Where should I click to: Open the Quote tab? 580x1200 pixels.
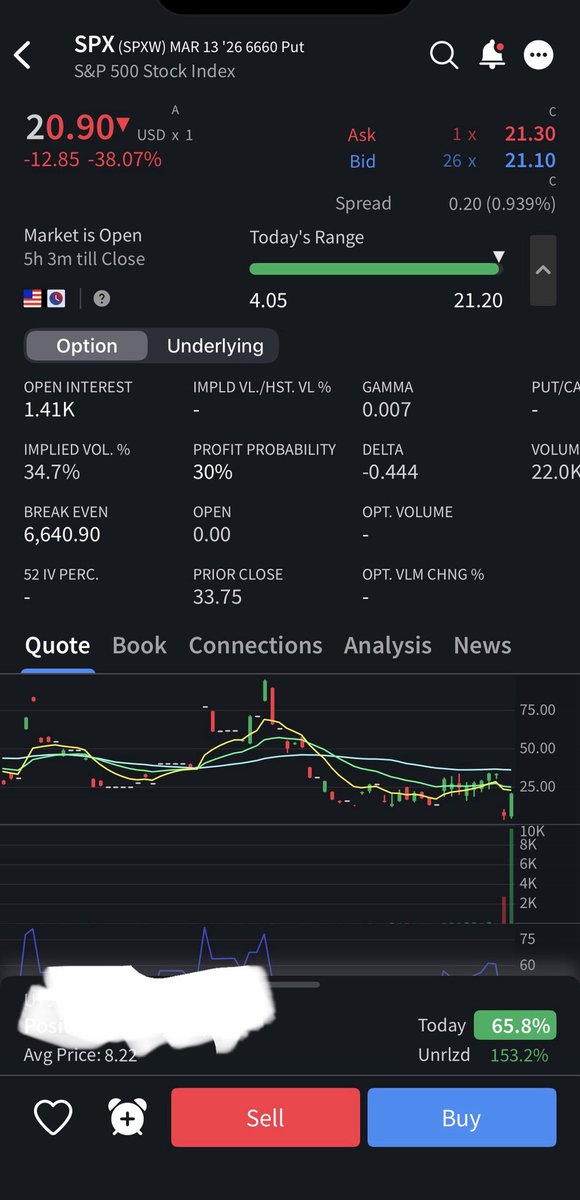[57, 646]
